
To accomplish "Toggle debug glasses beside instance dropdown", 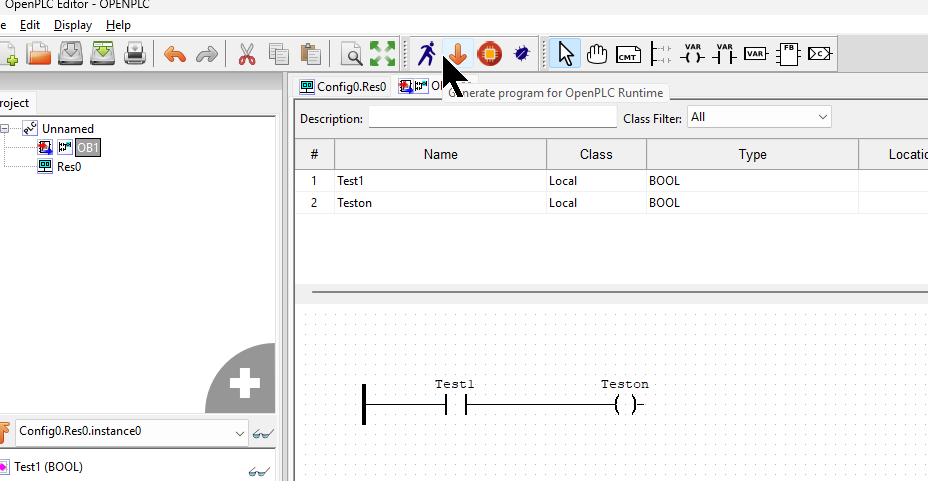I will [263, 433].
